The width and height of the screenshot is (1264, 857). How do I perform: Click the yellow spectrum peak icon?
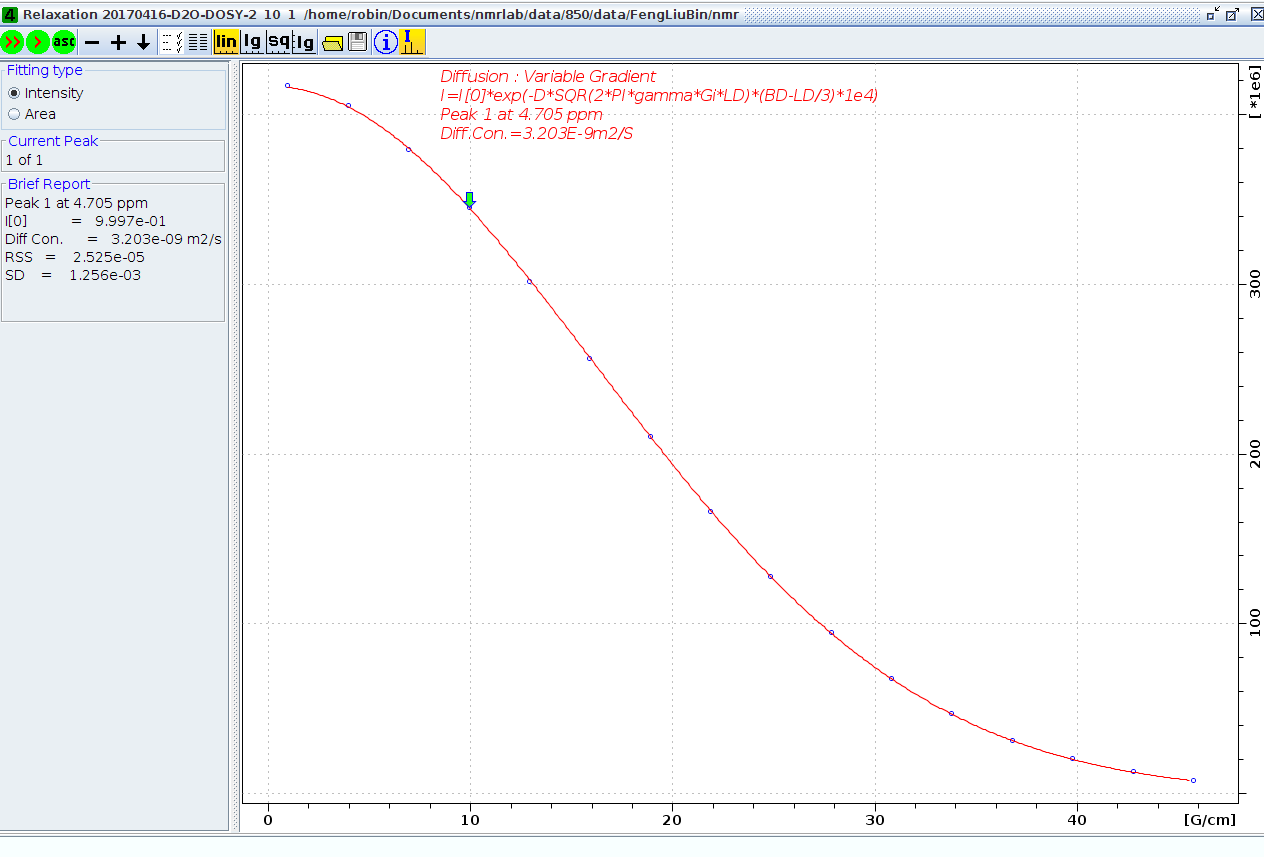click(x=413, y=42)
